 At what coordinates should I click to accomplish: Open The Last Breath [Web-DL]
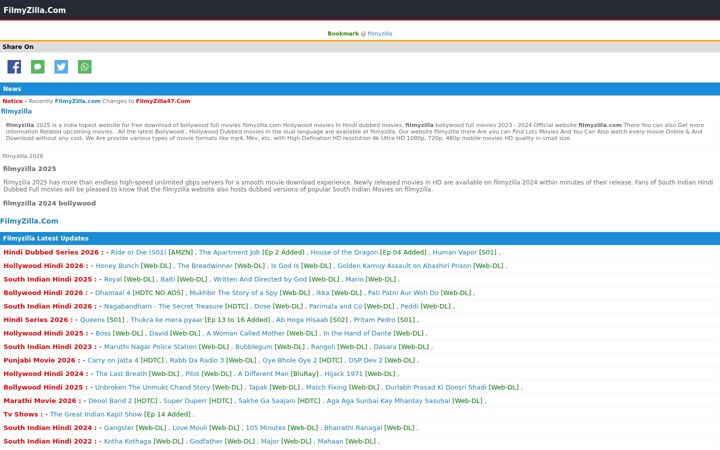click(x=137, y=374)
